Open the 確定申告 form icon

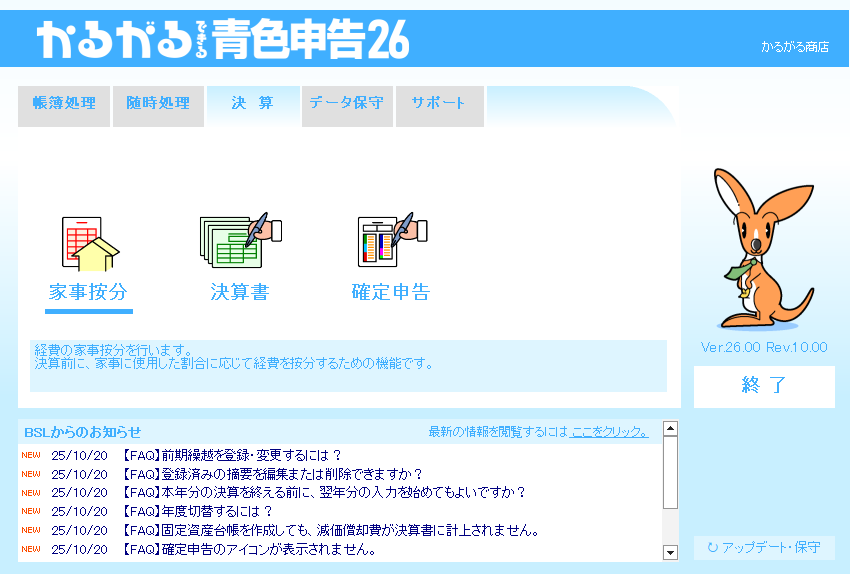(x=391, y=241)
